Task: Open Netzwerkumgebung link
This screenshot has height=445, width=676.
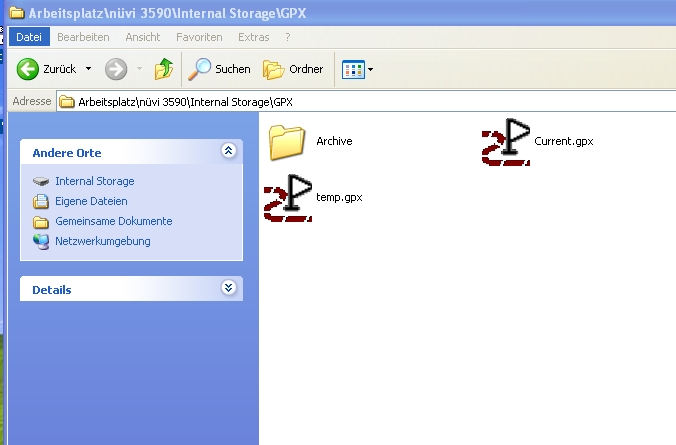Action: (x=102, y=241)
